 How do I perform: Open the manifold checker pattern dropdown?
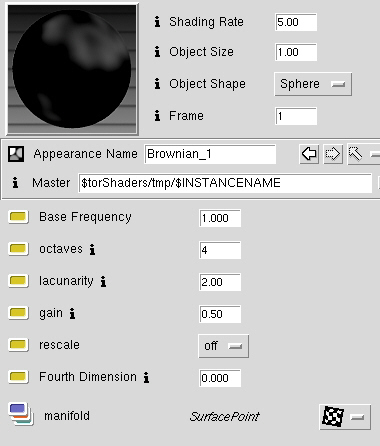(x=345, y=417)
